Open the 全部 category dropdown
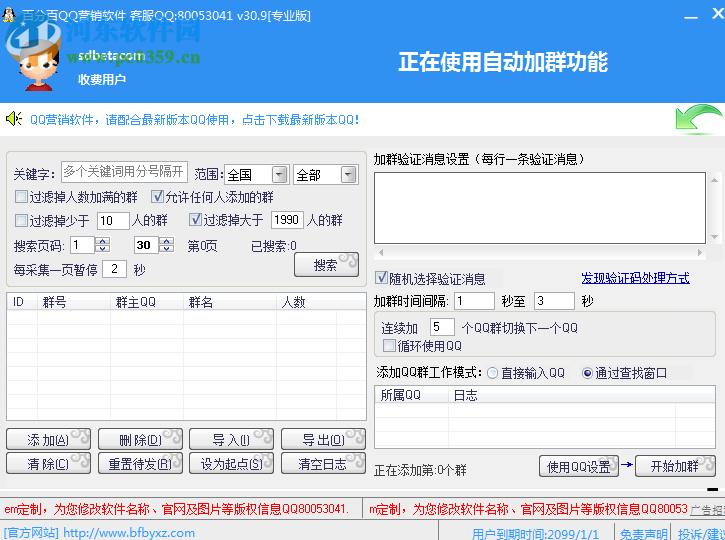This screenshot has width=725, height=540. click(x=348, y=175)
